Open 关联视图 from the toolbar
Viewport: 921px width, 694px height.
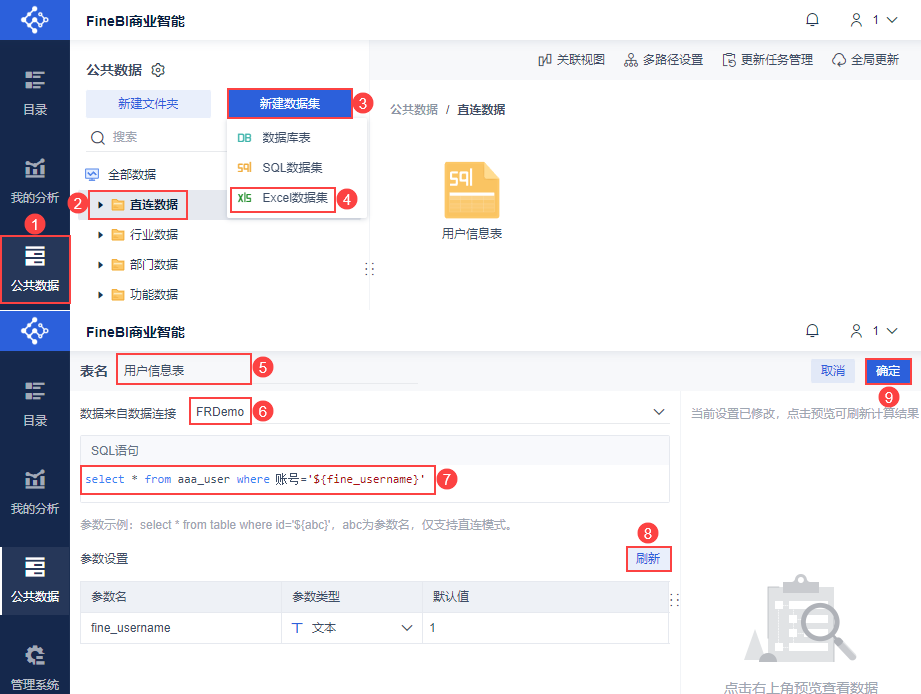coord(572,59)
